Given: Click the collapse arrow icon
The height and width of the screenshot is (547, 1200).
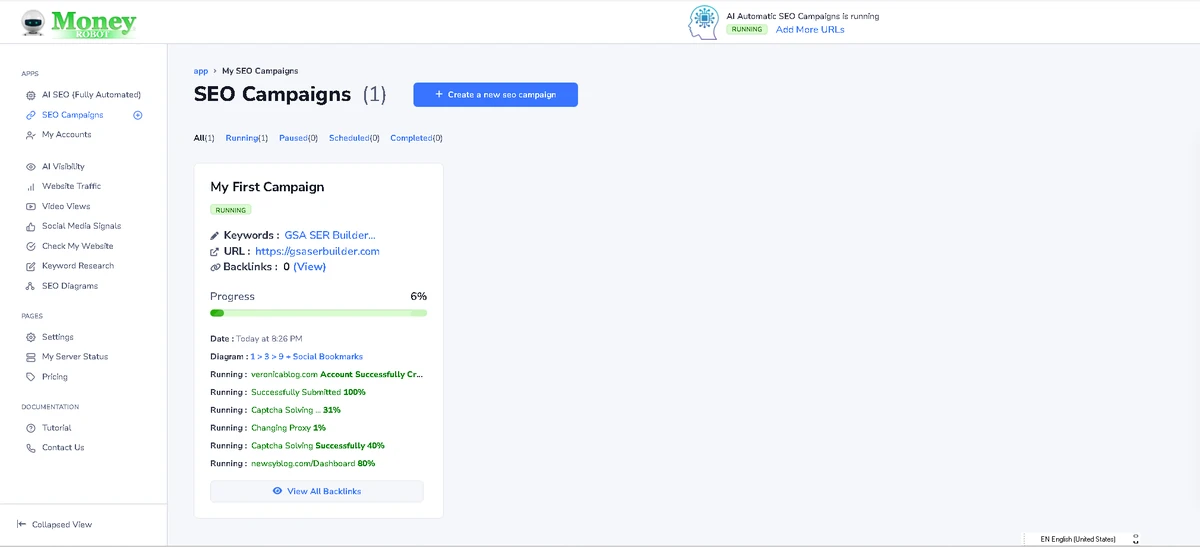Looking at the screenshot, I should 22,524.
